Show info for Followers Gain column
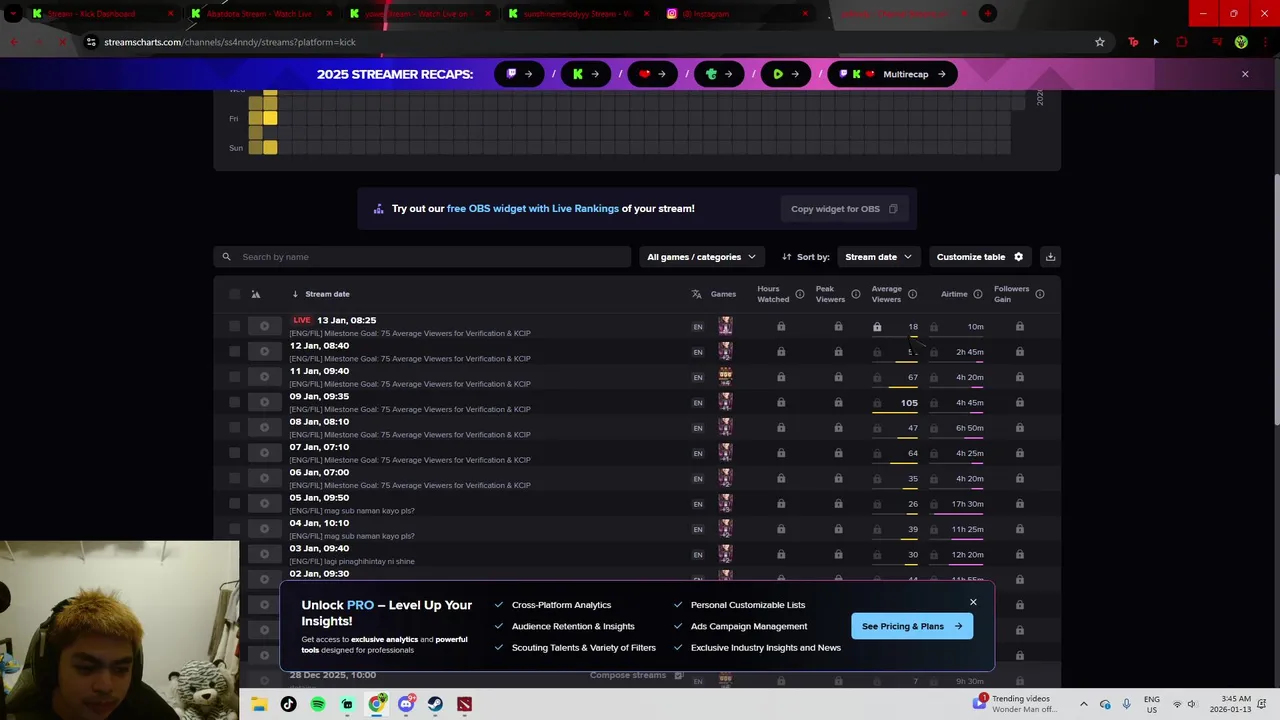 click(x=1040, y=294)
